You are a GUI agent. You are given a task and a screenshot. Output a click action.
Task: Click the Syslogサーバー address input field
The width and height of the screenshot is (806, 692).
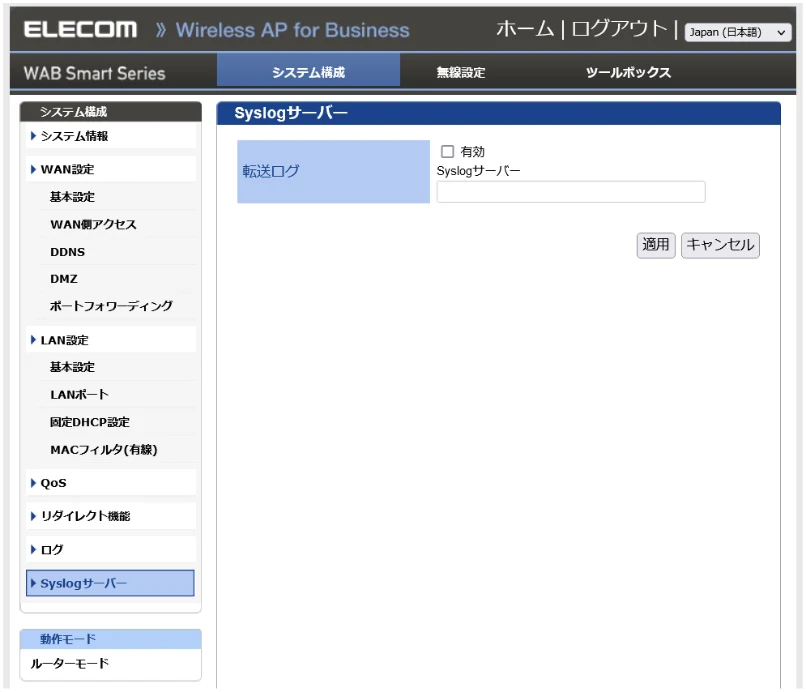click(x=571, y=192)
